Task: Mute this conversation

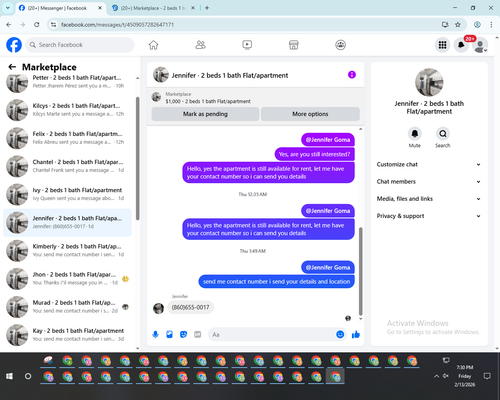Action: pyautogui.click(x=414, y=134)
